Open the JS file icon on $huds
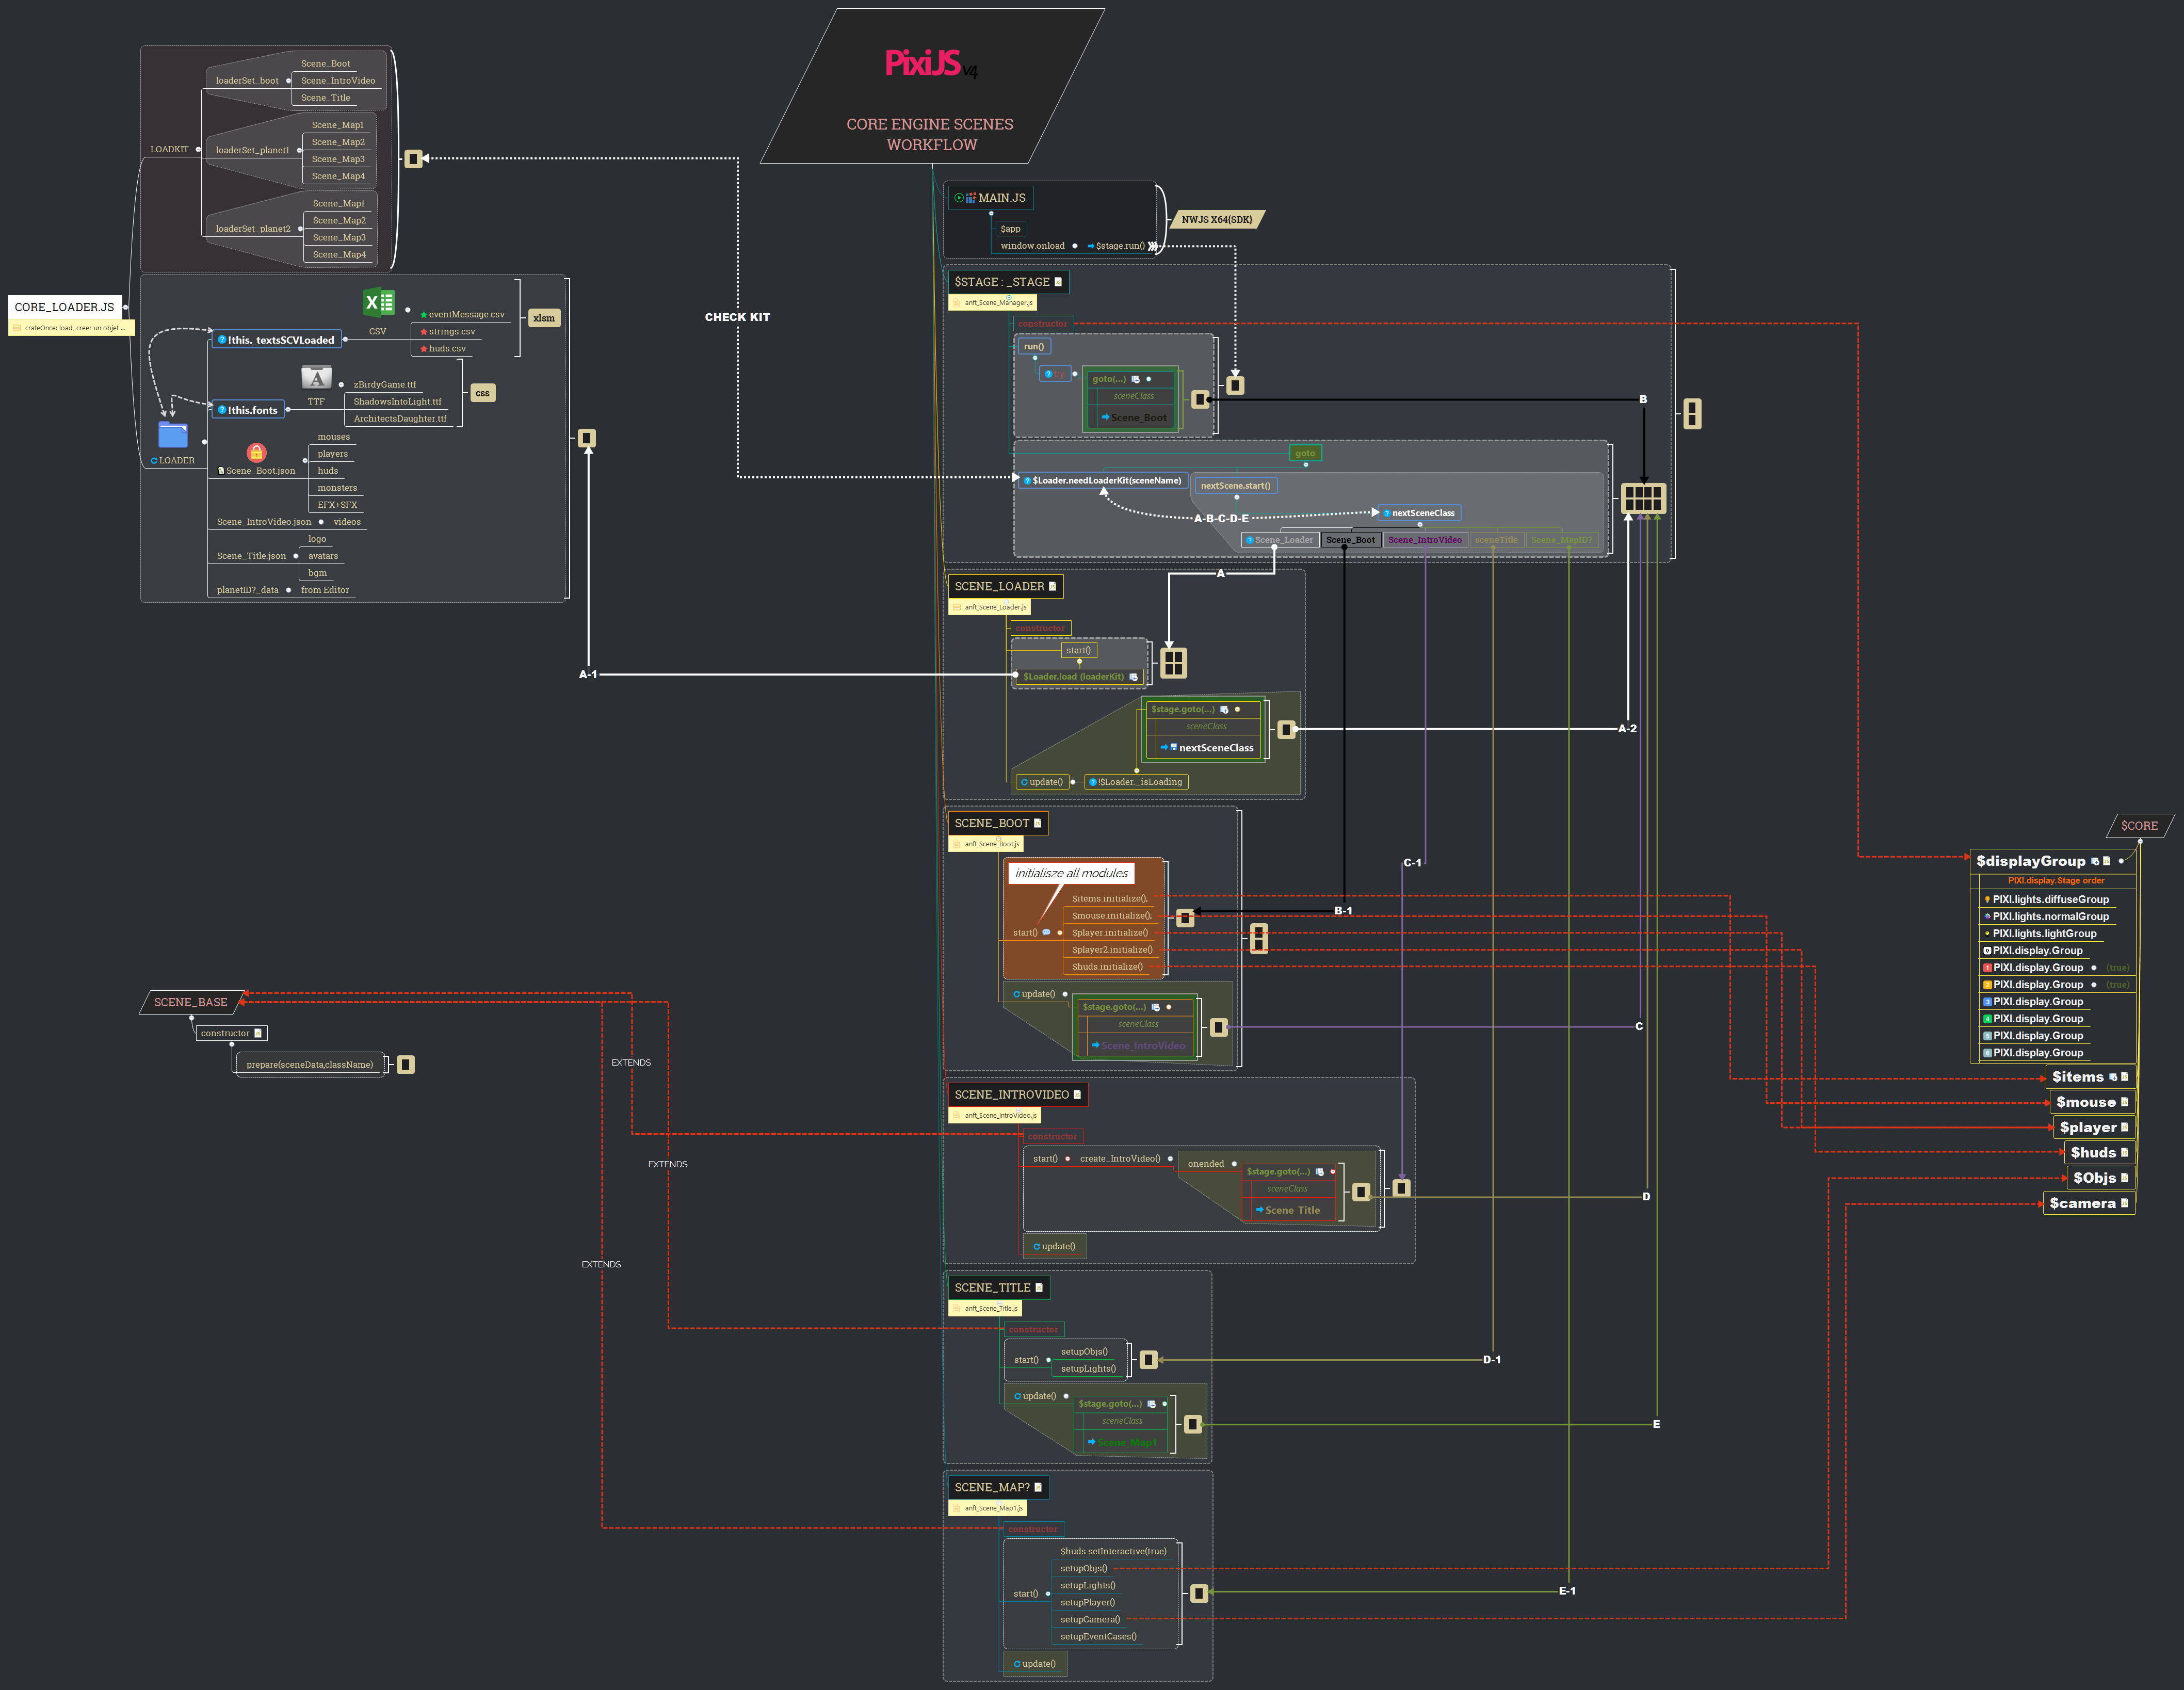The height and width of the screenshot is (1690, 2184). 2124,1152
